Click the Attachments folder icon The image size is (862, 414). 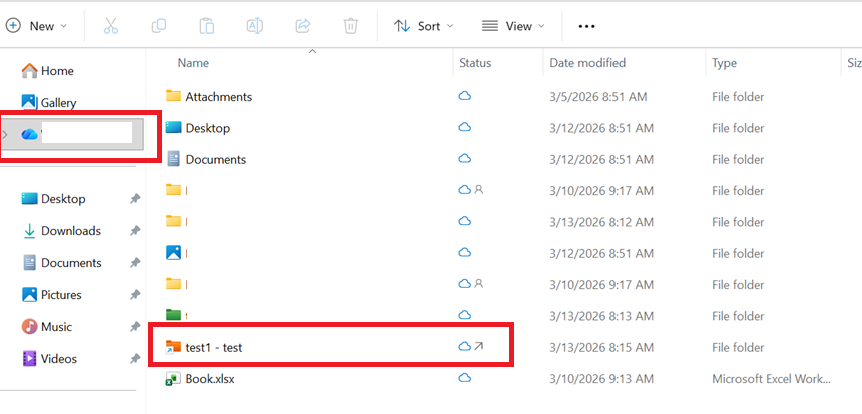point(173,96)
